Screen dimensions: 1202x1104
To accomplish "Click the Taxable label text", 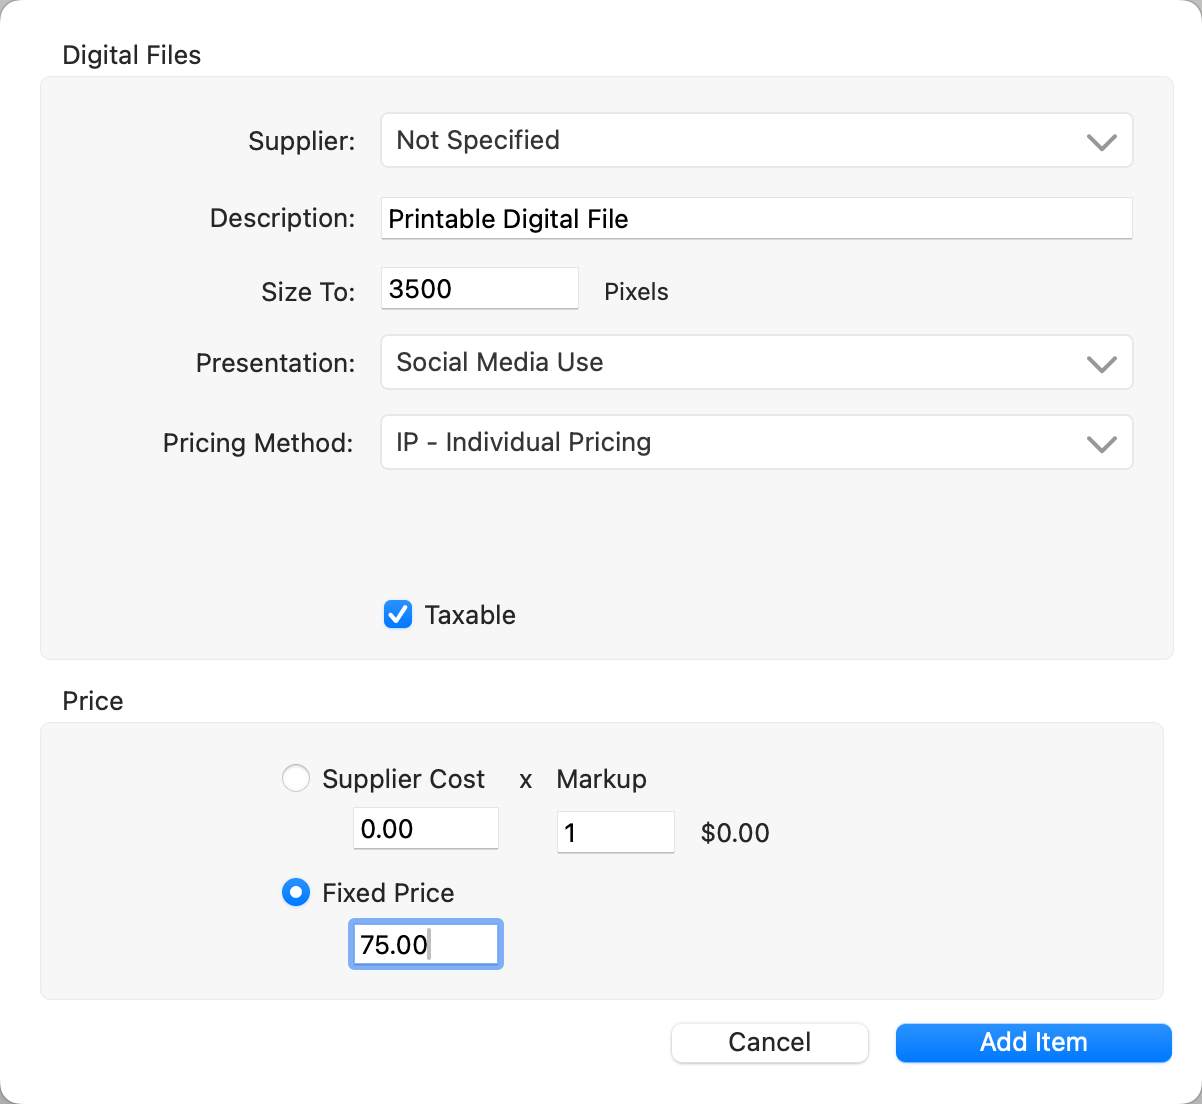I will 470,615.
